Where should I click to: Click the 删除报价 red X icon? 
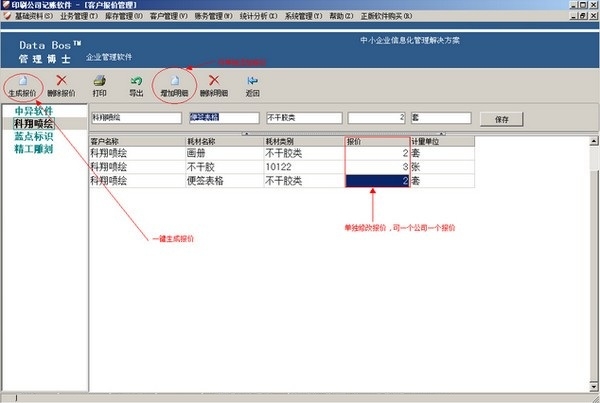coord(61,80)
